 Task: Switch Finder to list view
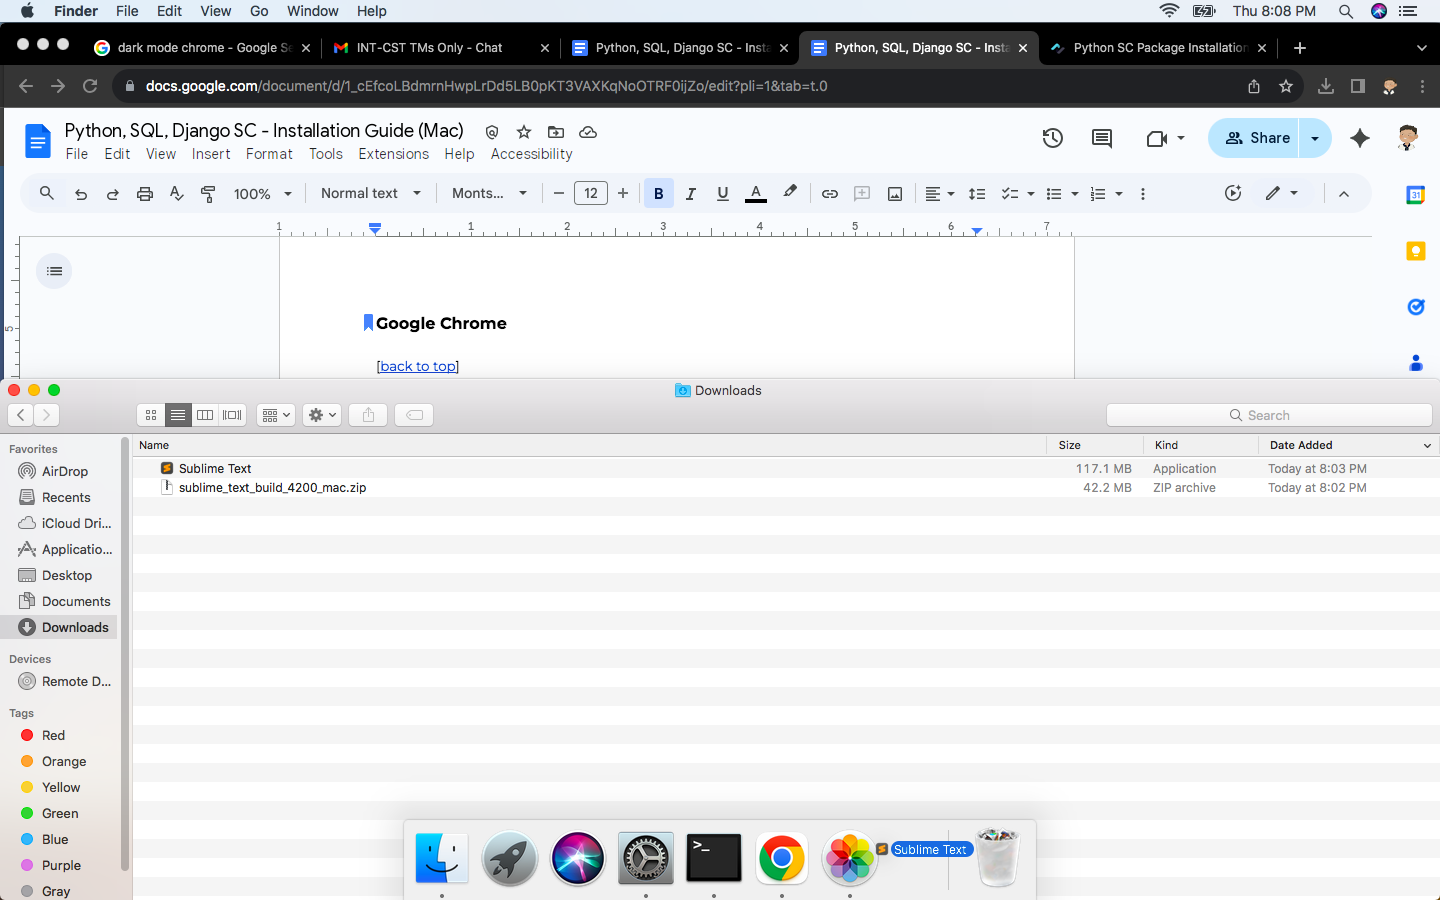(178, 415)
